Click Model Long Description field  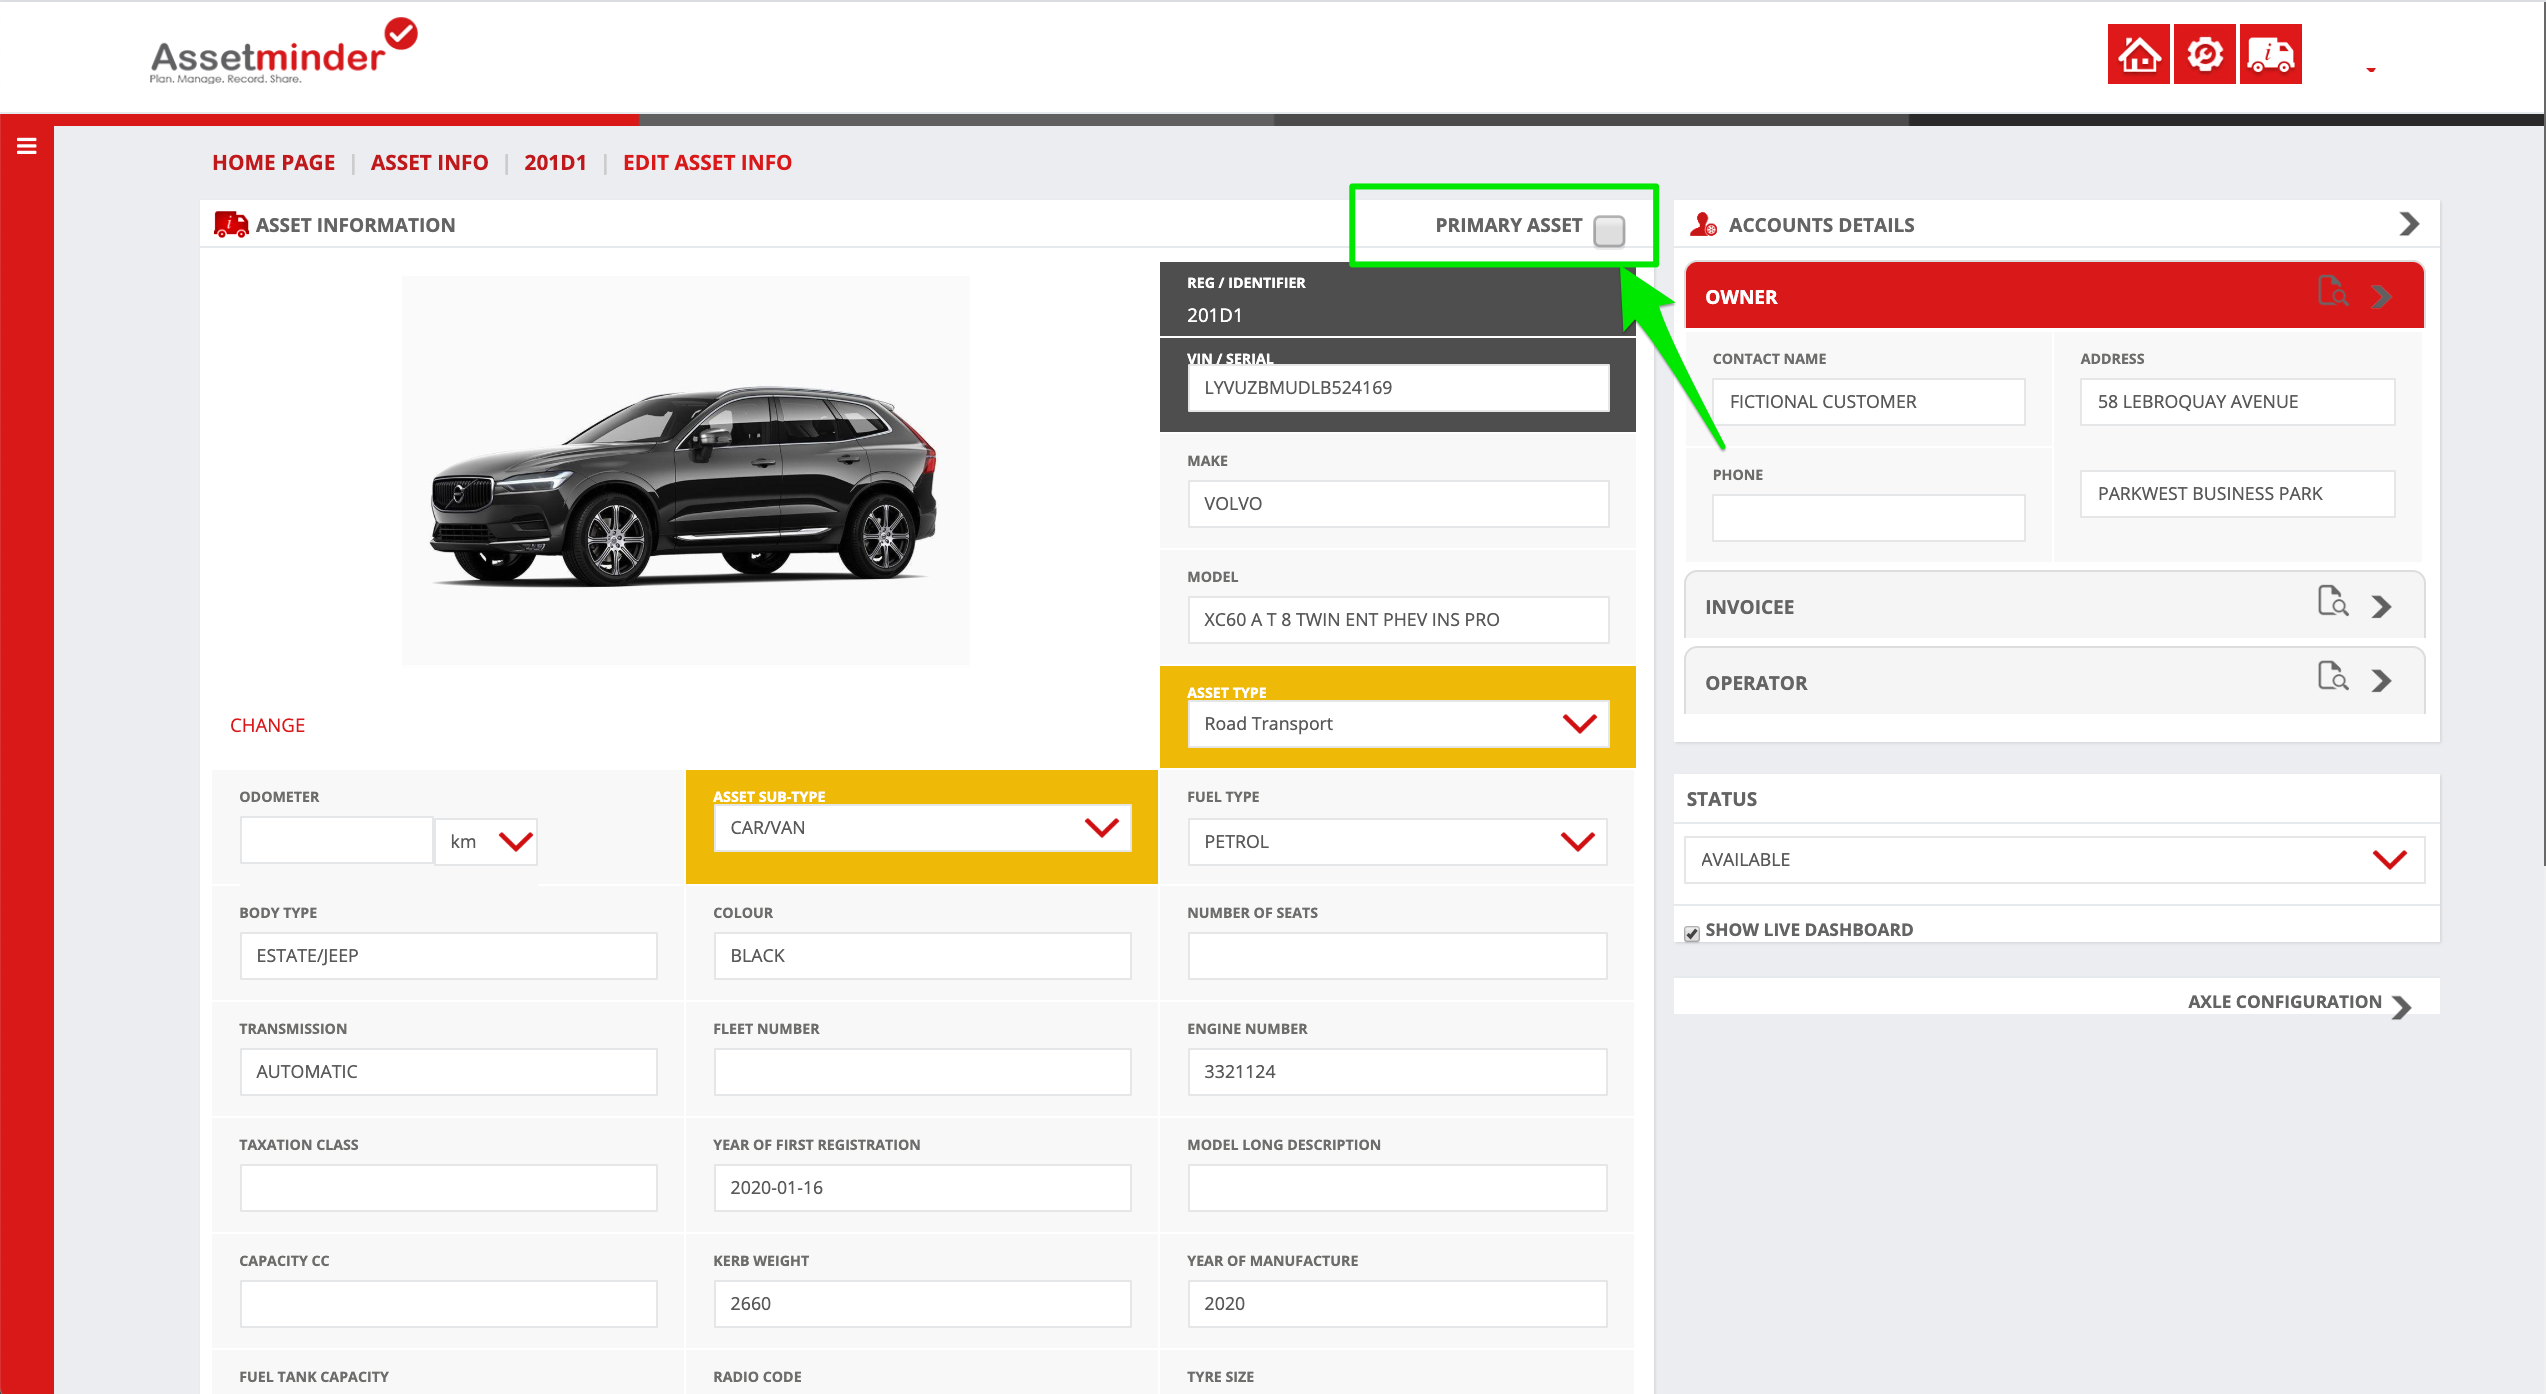tap(1398, 1188)
